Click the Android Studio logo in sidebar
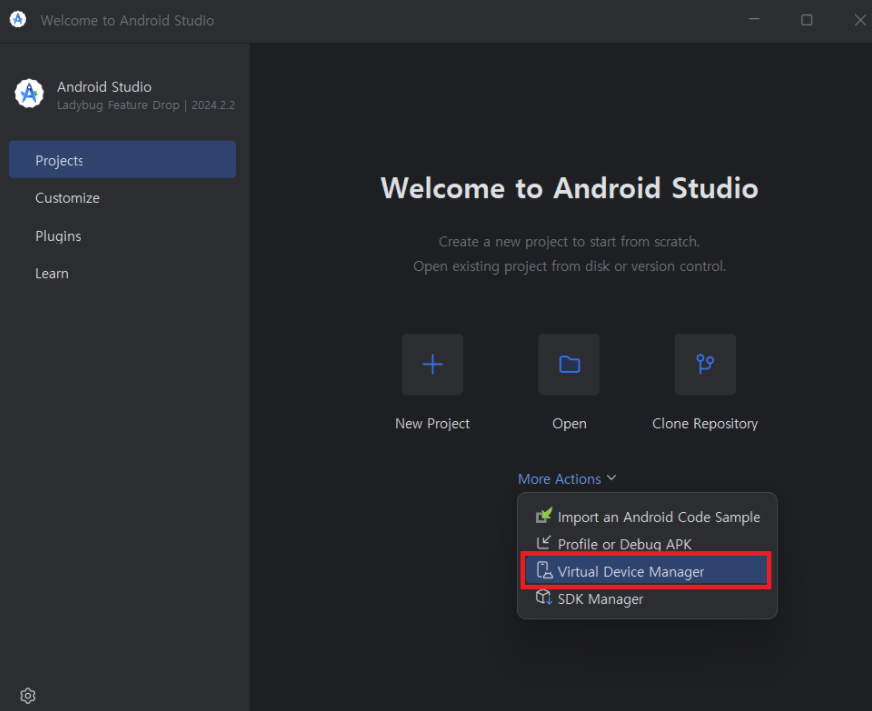Screen dimensions: 872x711 (29, 93)
